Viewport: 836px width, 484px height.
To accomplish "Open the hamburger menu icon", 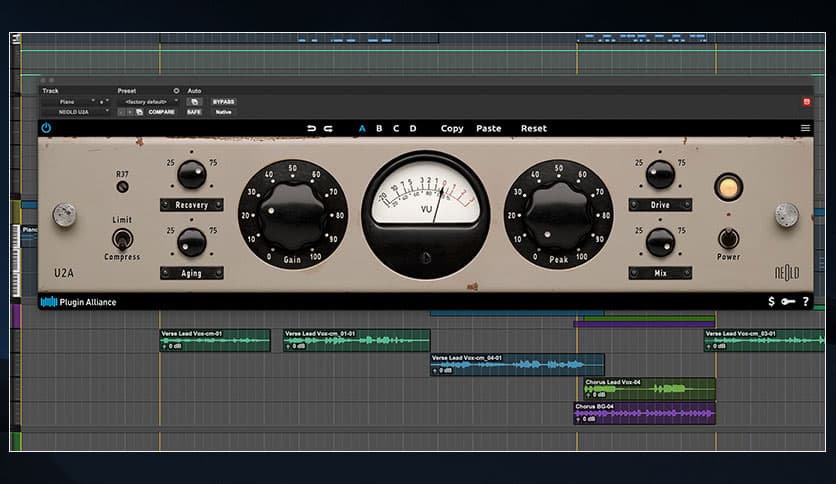I will (x=805, y=128).
